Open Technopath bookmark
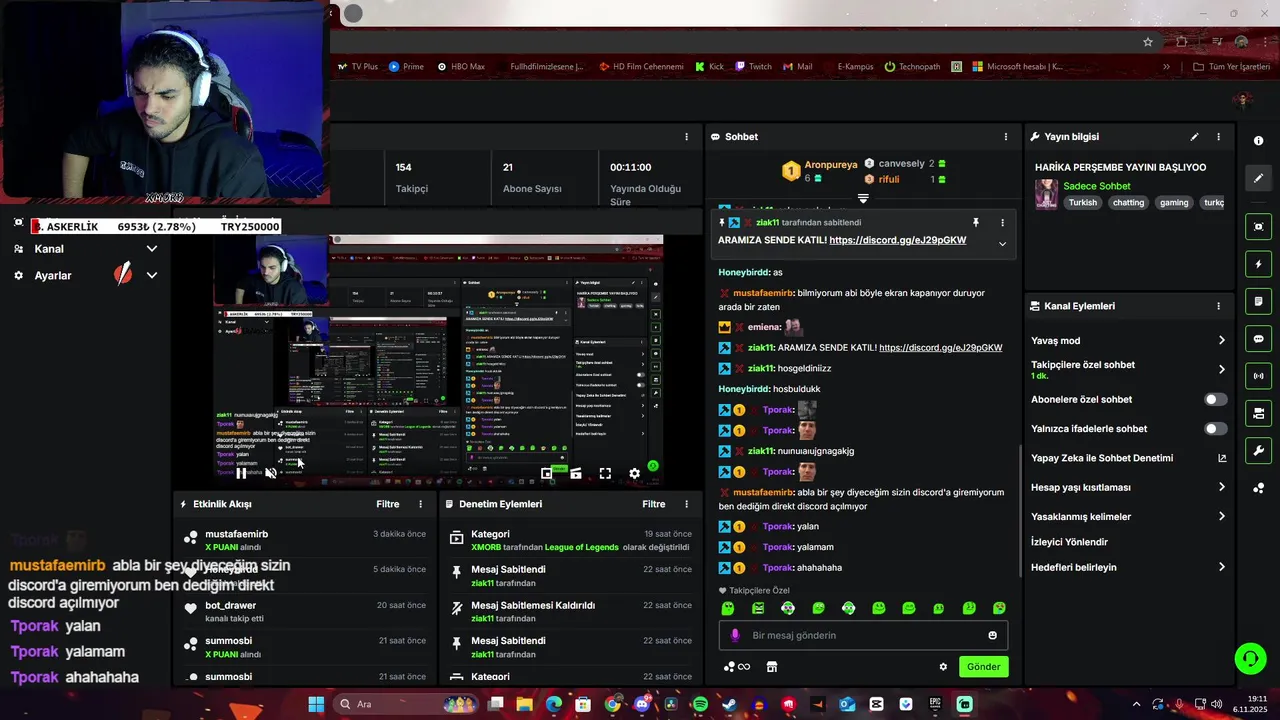1280x720 pixels. pyautogui.click(x=912, y=67)
